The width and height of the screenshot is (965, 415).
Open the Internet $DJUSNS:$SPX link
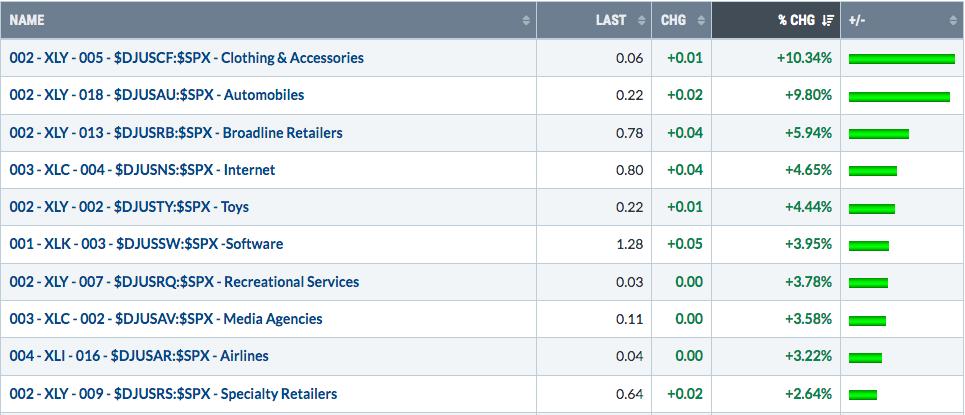142,169
